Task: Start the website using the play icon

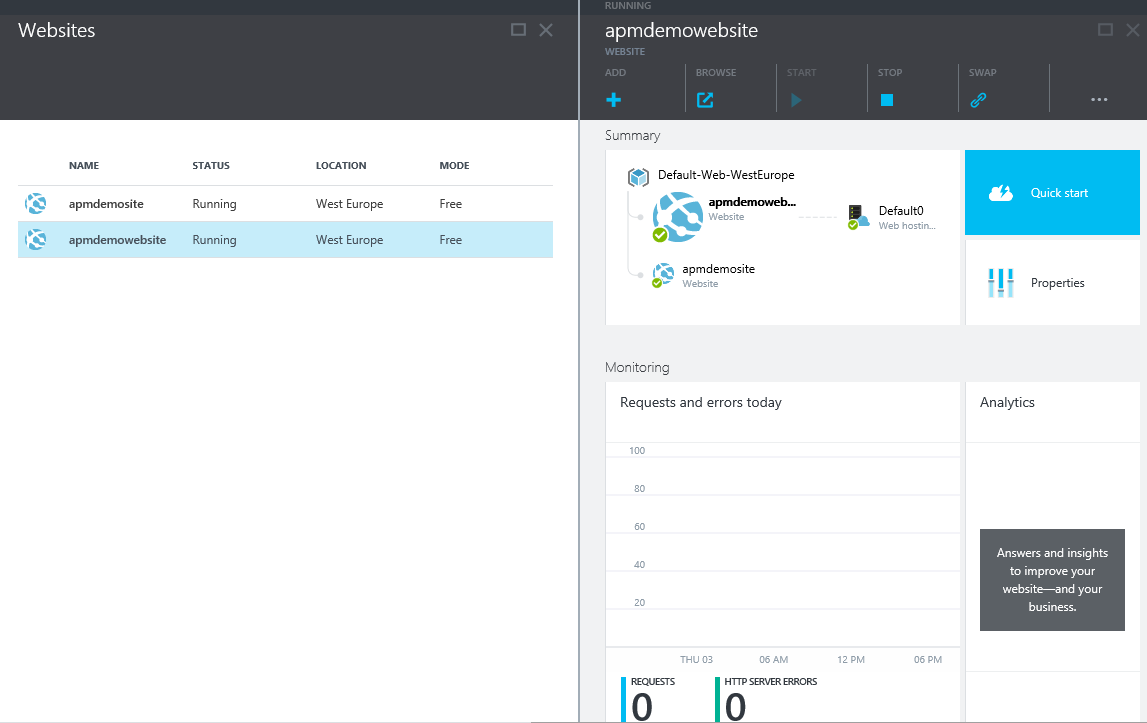Action: (x=795, y=100)
